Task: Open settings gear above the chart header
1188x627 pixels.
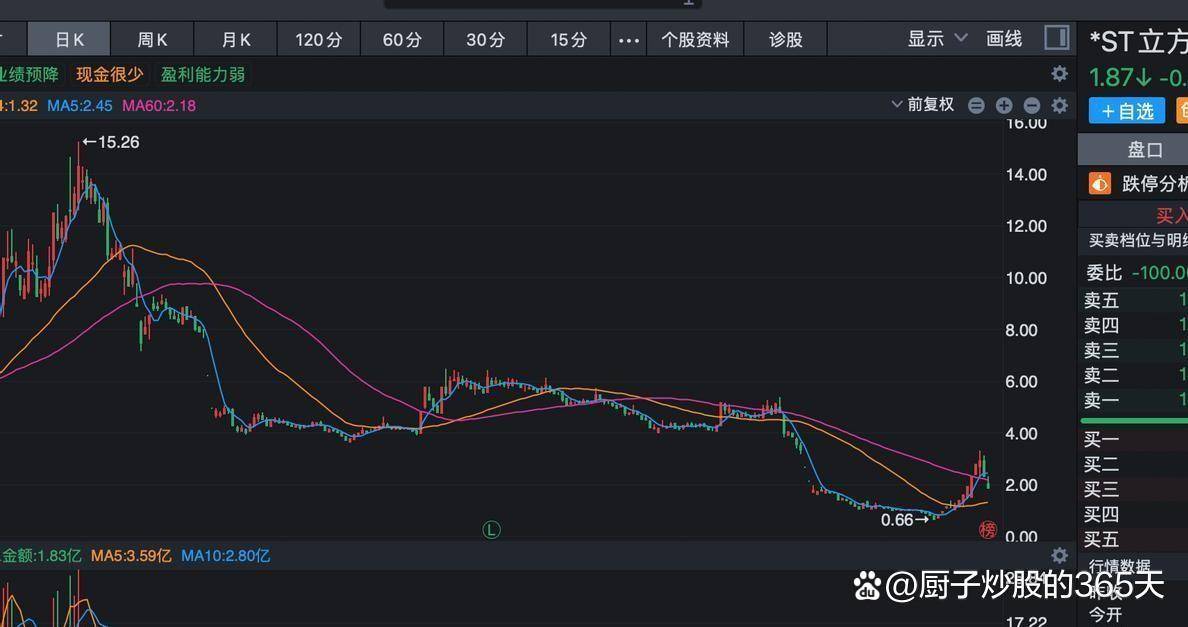Action: [1059, 74]
